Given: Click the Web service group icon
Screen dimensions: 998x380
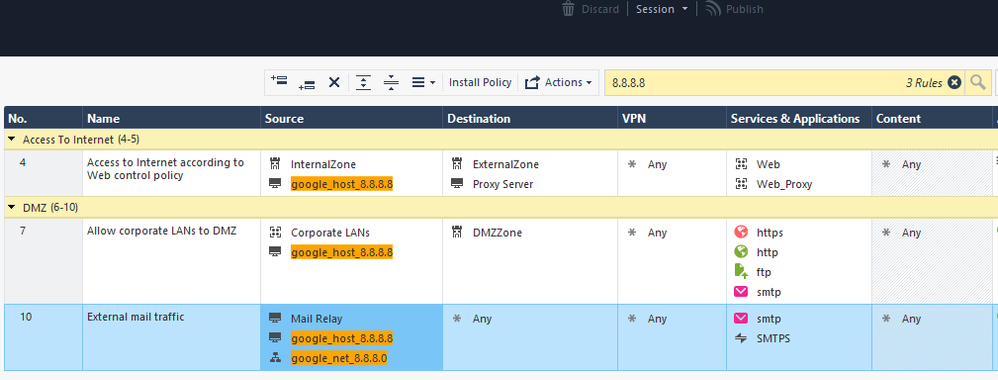Looking at the screenshot, I should click(x=741, y=164).
